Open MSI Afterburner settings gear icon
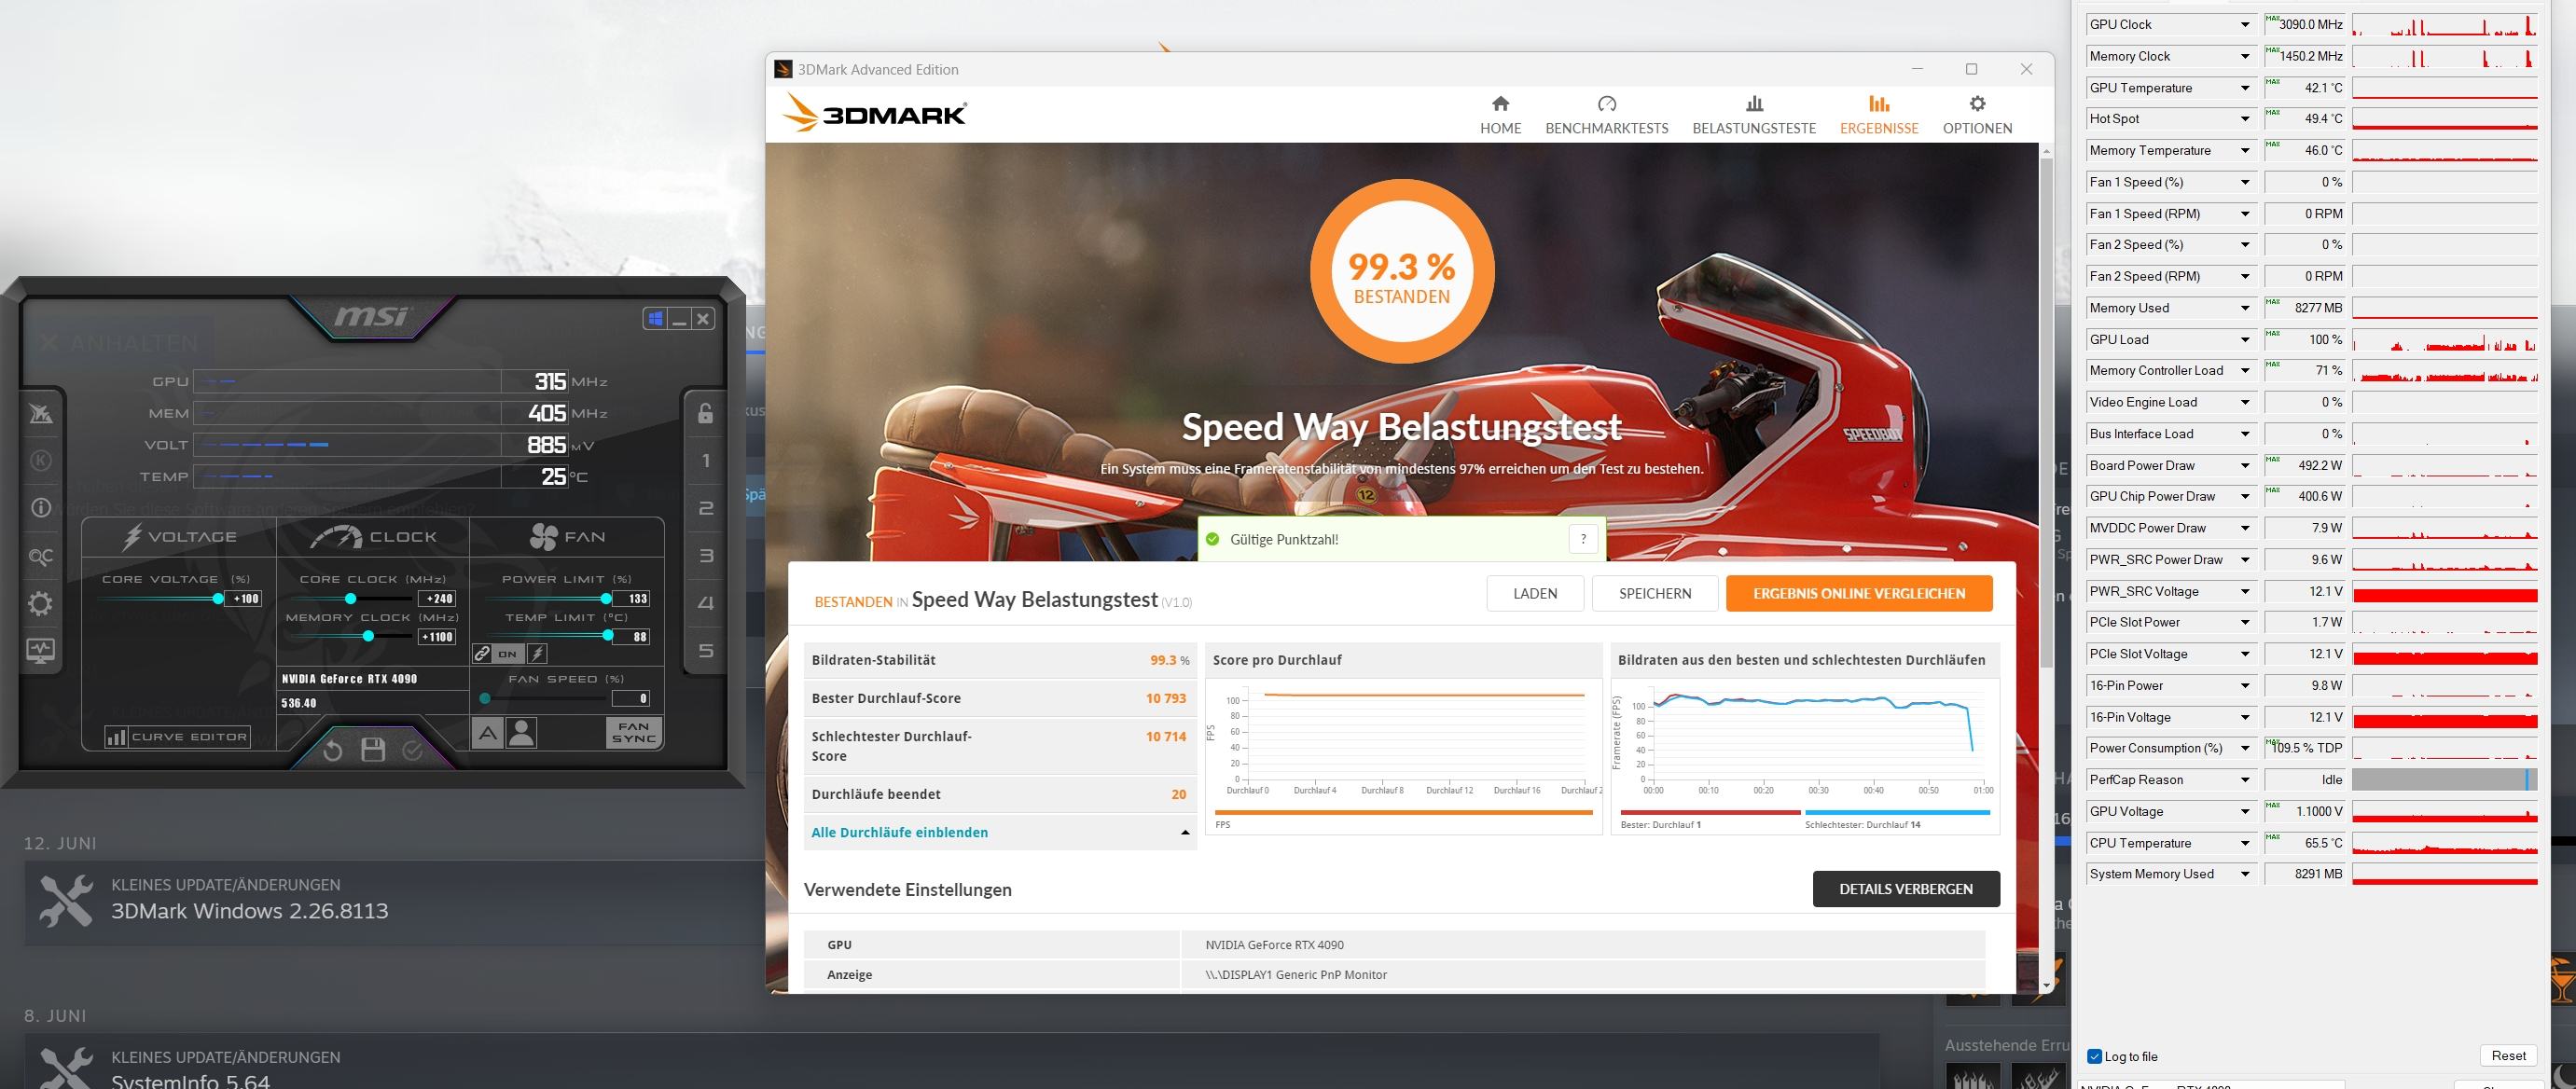Screen dimensions: 2576x1089 pos(41,603)
